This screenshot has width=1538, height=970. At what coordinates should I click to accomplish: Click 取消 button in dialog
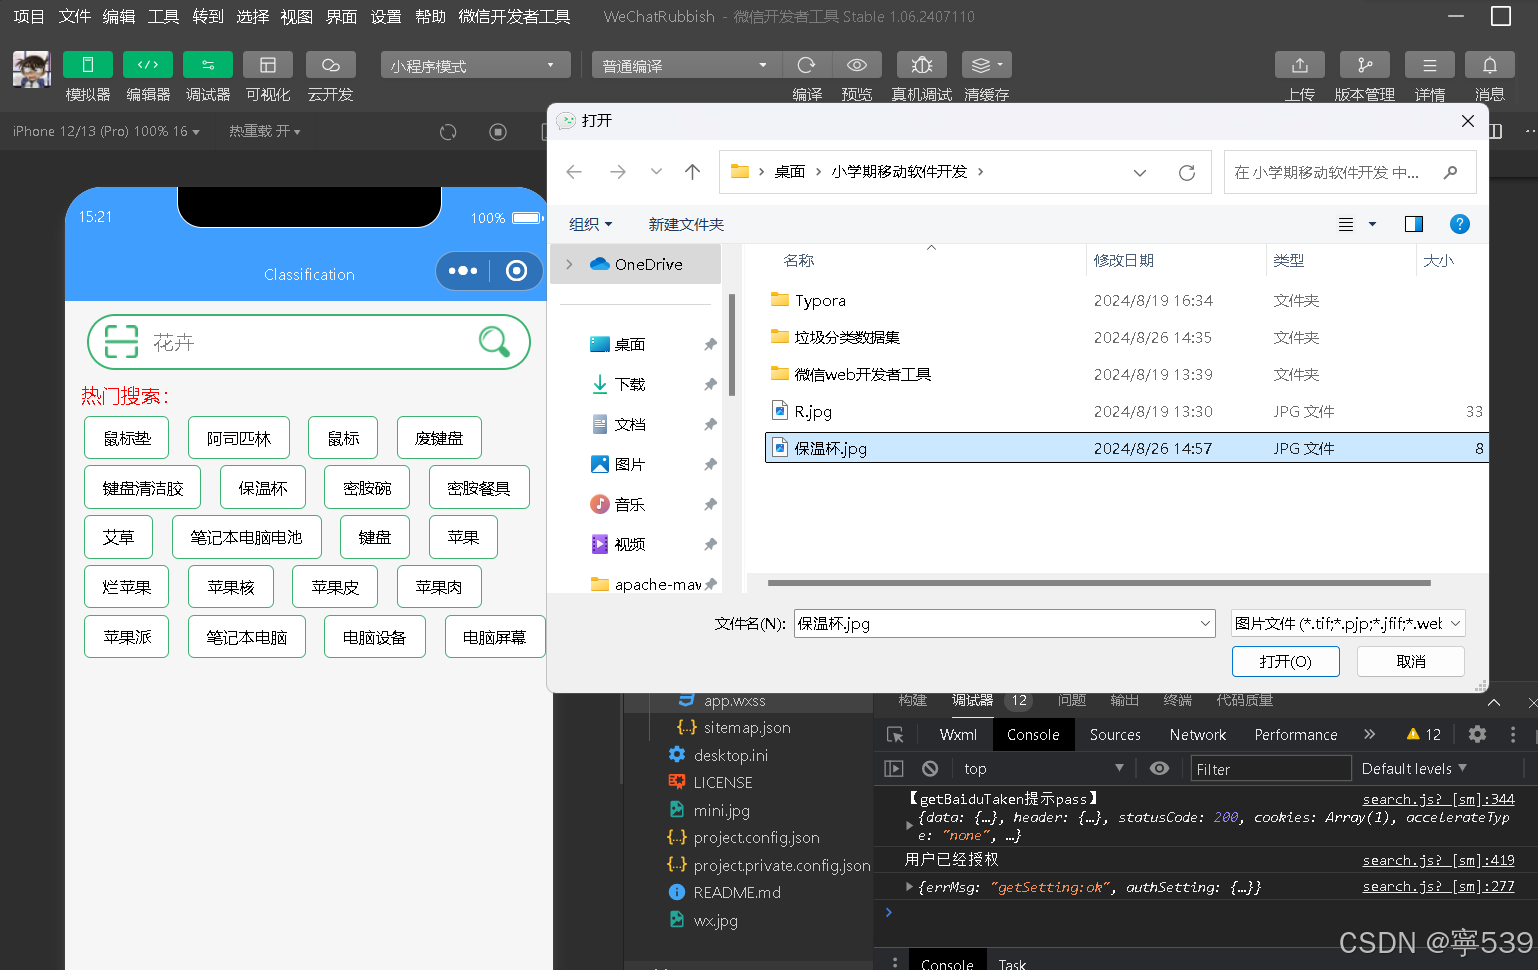1411,661
